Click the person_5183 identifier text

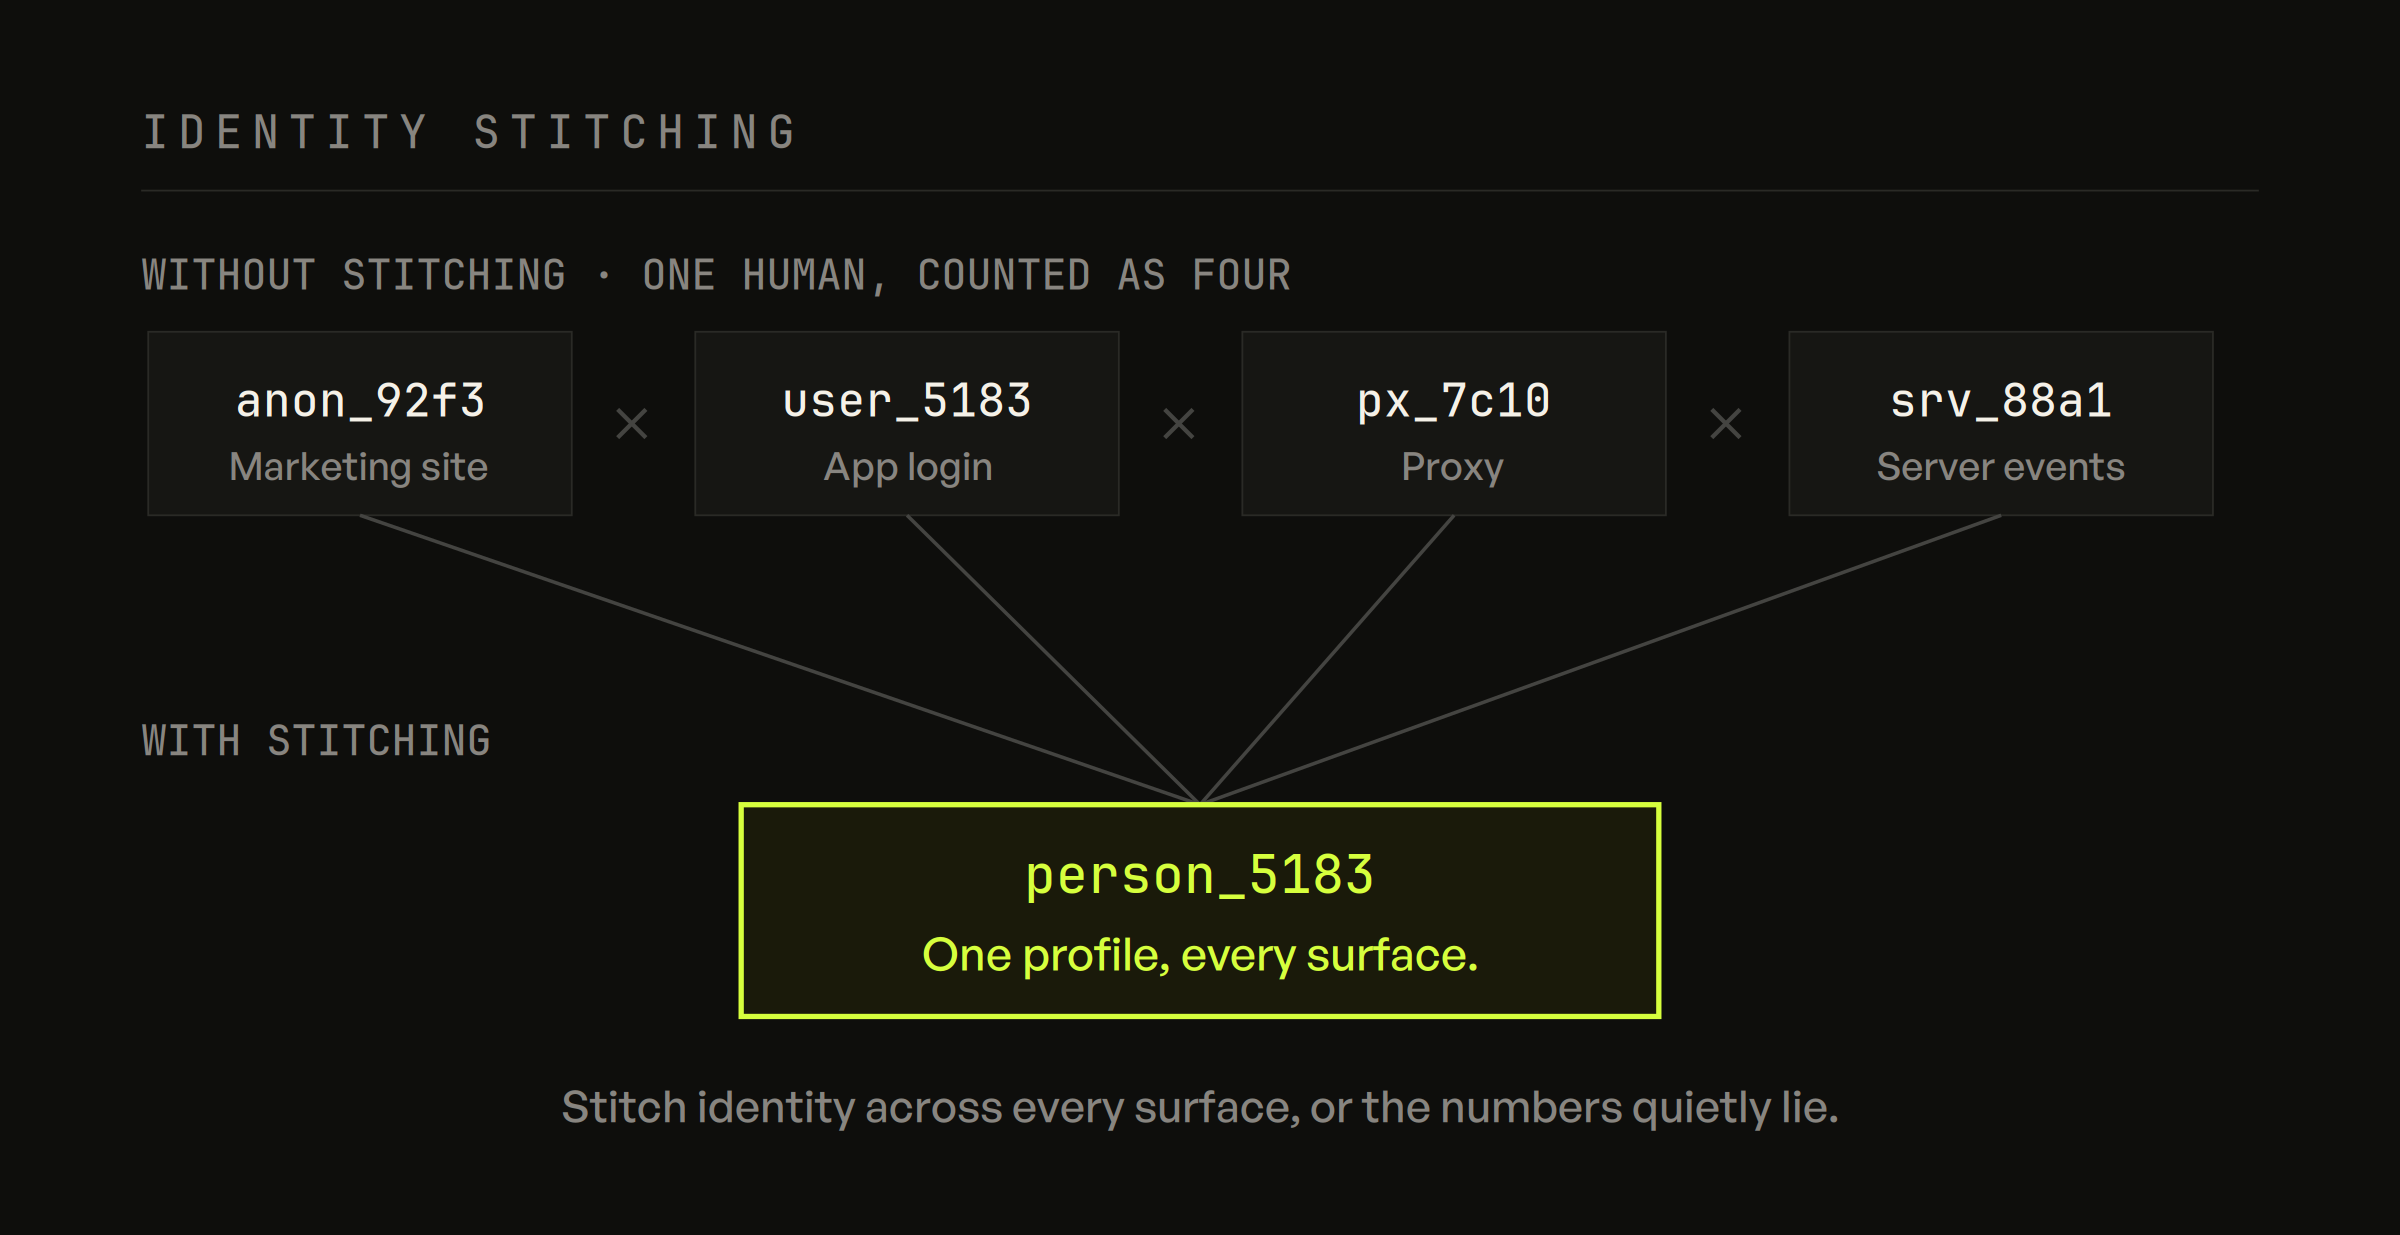[x=1200, y=876]
